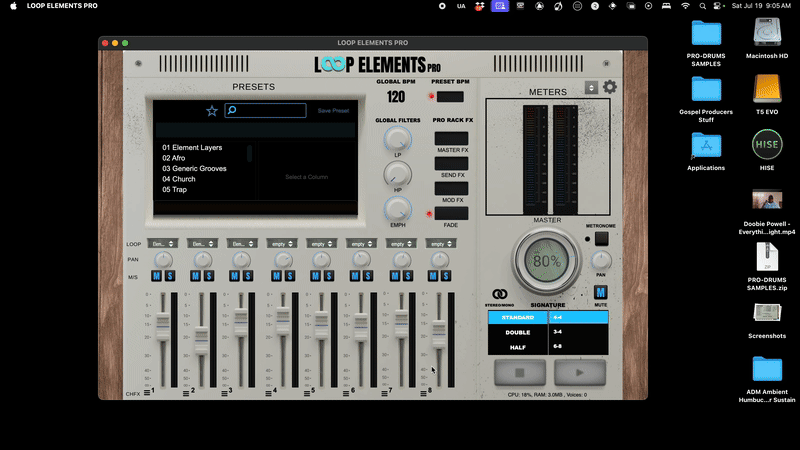
Task: Open PRO-DRUMS SAMPLES.zip file
Action: 767,257
